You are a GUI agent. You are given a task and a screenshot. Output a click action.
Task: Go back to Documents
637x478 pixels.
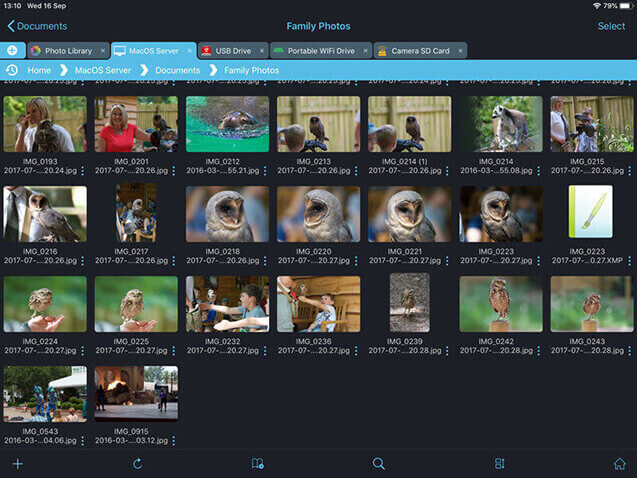pyautogui.click(x=37, y=26)
